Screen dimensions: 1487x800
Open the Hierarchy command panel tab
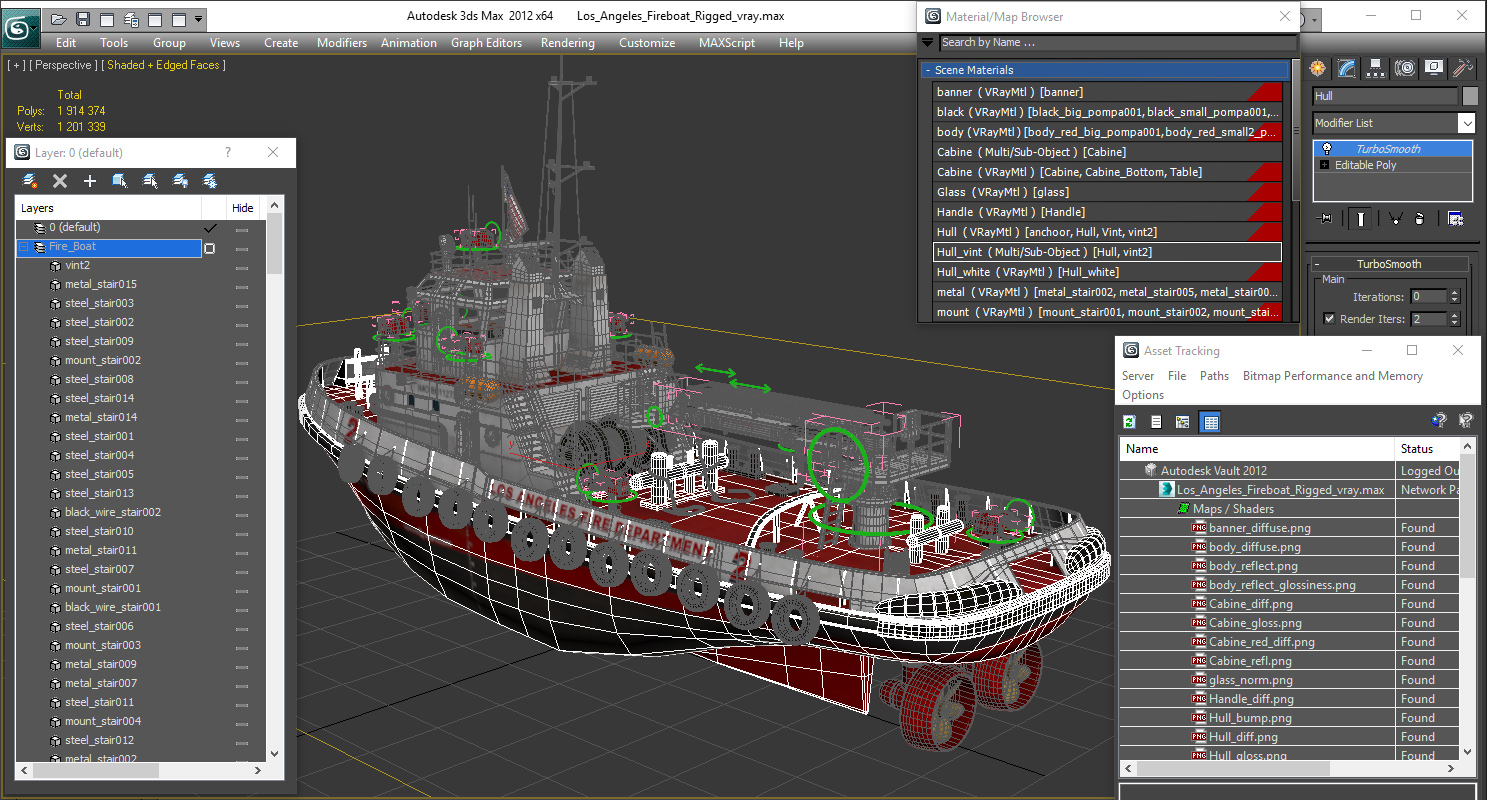(1376, 68)
